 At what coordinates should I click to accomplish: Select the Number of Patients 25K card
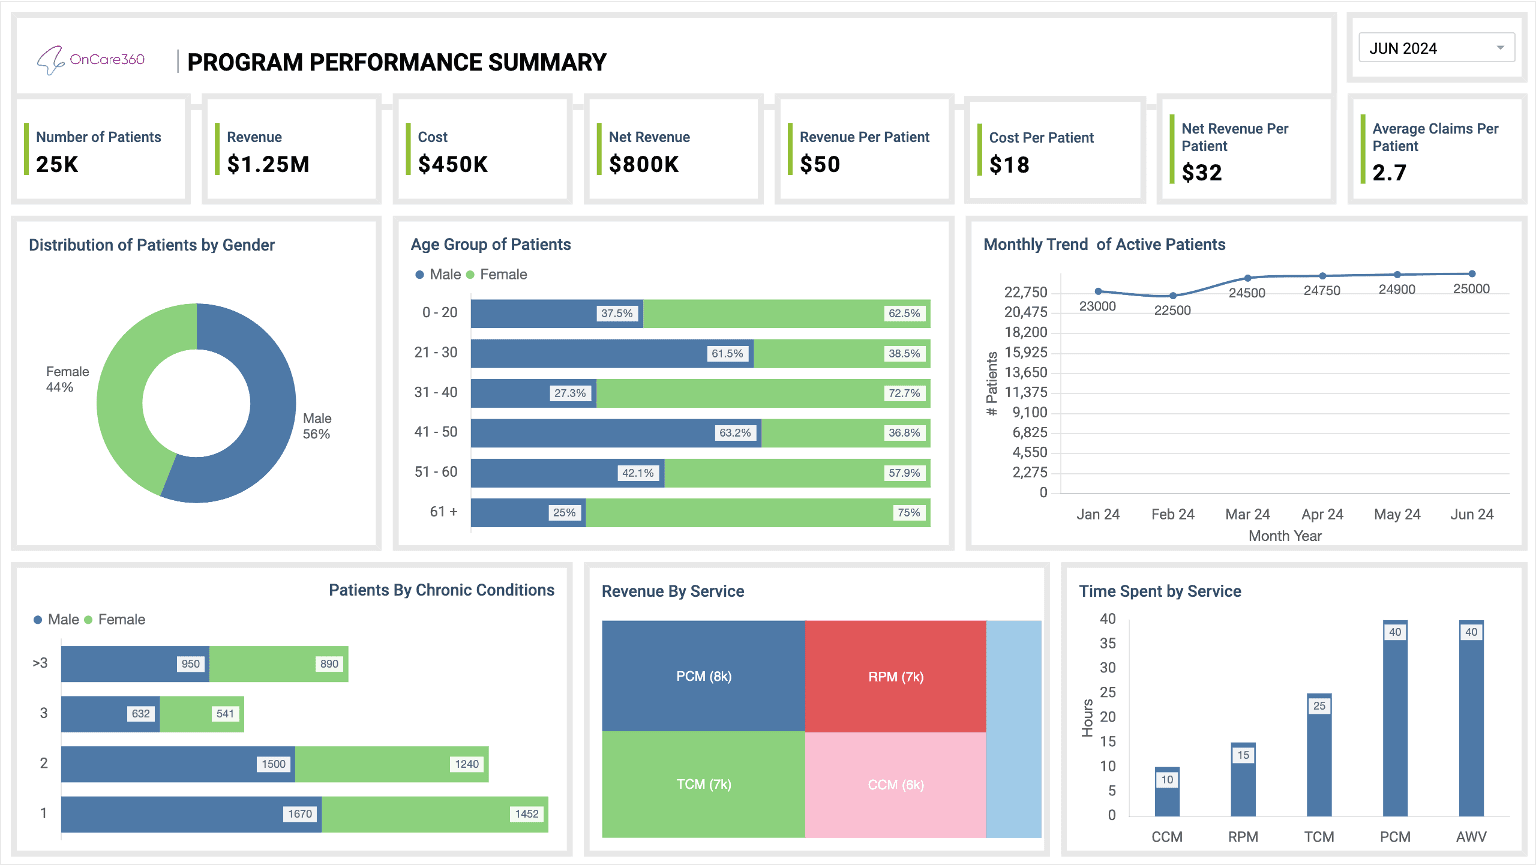pyautogui.click(x=102, y=150)
